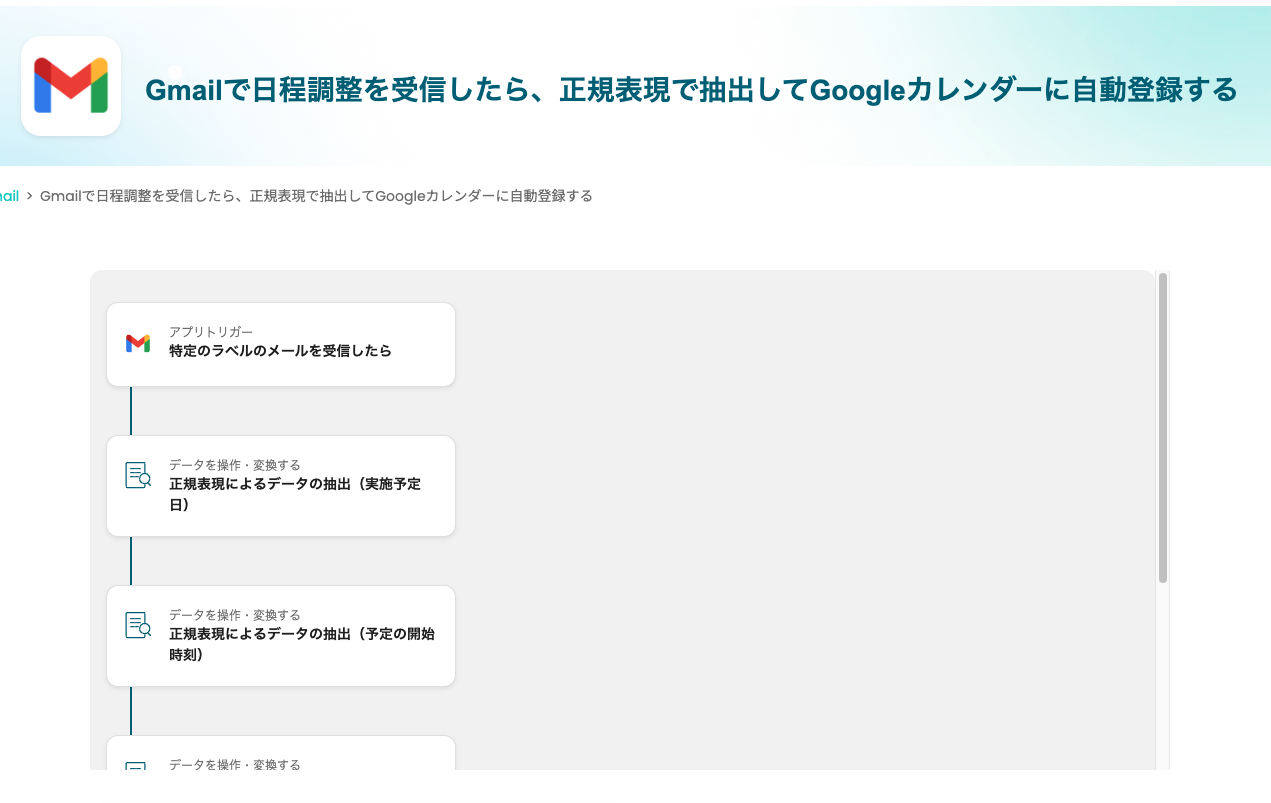
Task: Click the scrollbar track below the thumb
Action: click(1163, 680)
